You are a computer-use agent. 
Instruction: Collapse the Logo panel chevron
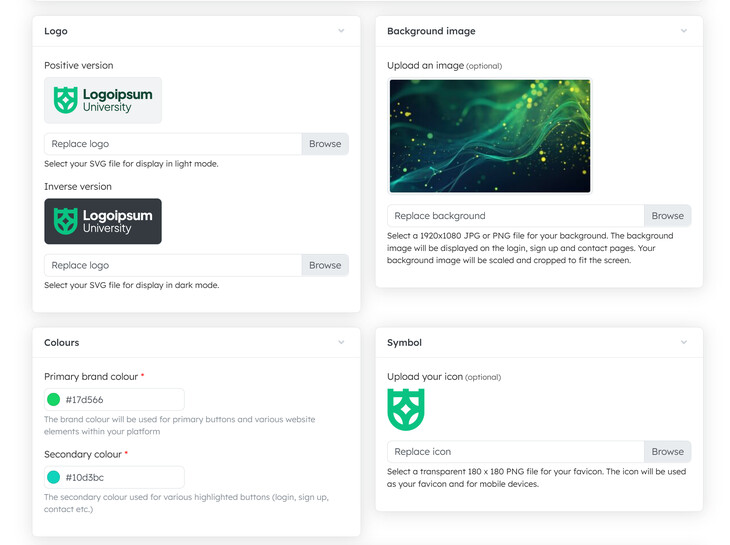[x=341, y=31]
